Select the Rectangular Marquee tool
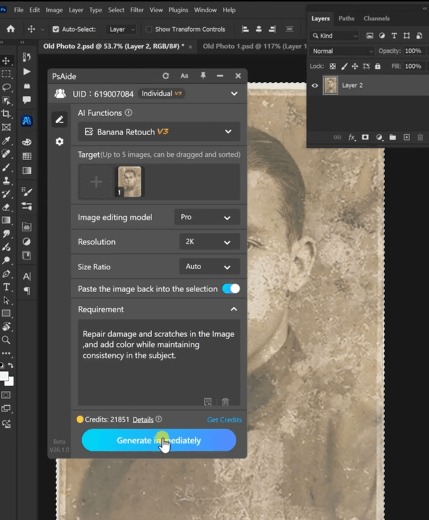429x520 pixels. (6, 74)
